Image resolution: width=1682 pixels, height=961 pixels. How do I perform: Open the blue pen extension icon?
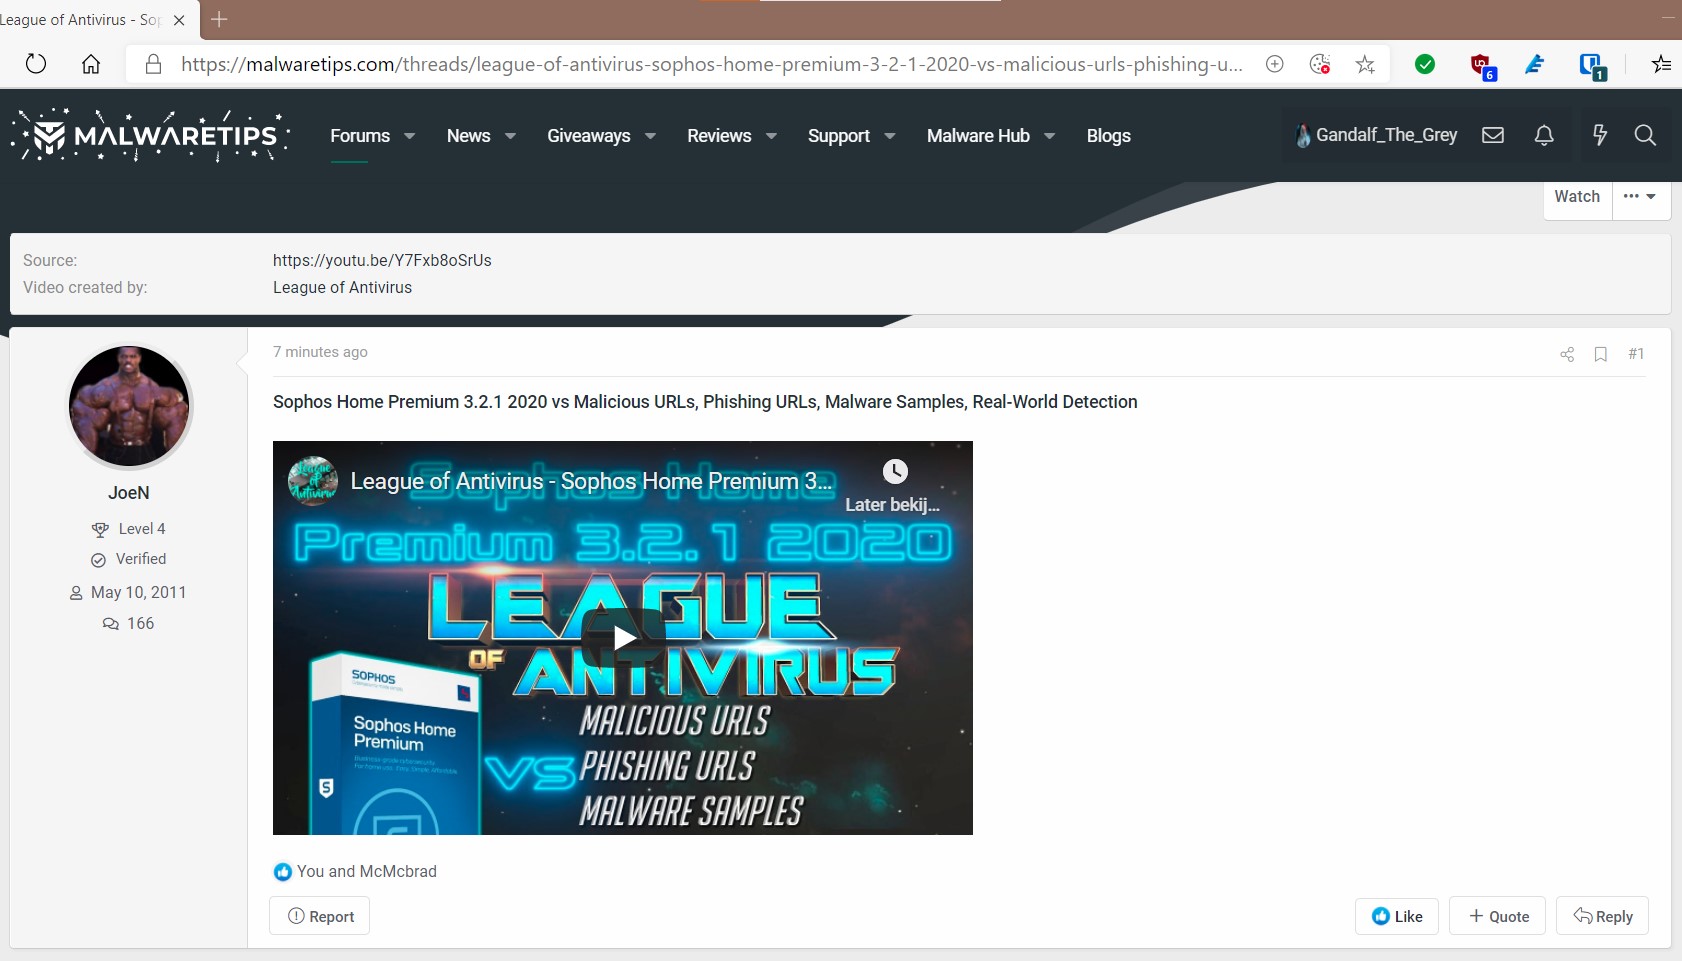pos(1535,64)
